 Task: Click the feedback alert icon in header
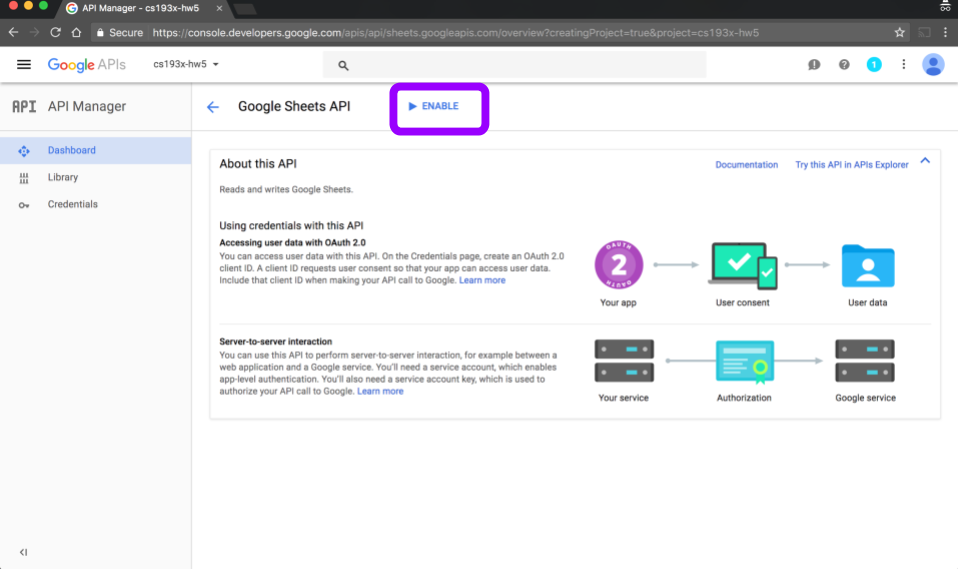814,65
